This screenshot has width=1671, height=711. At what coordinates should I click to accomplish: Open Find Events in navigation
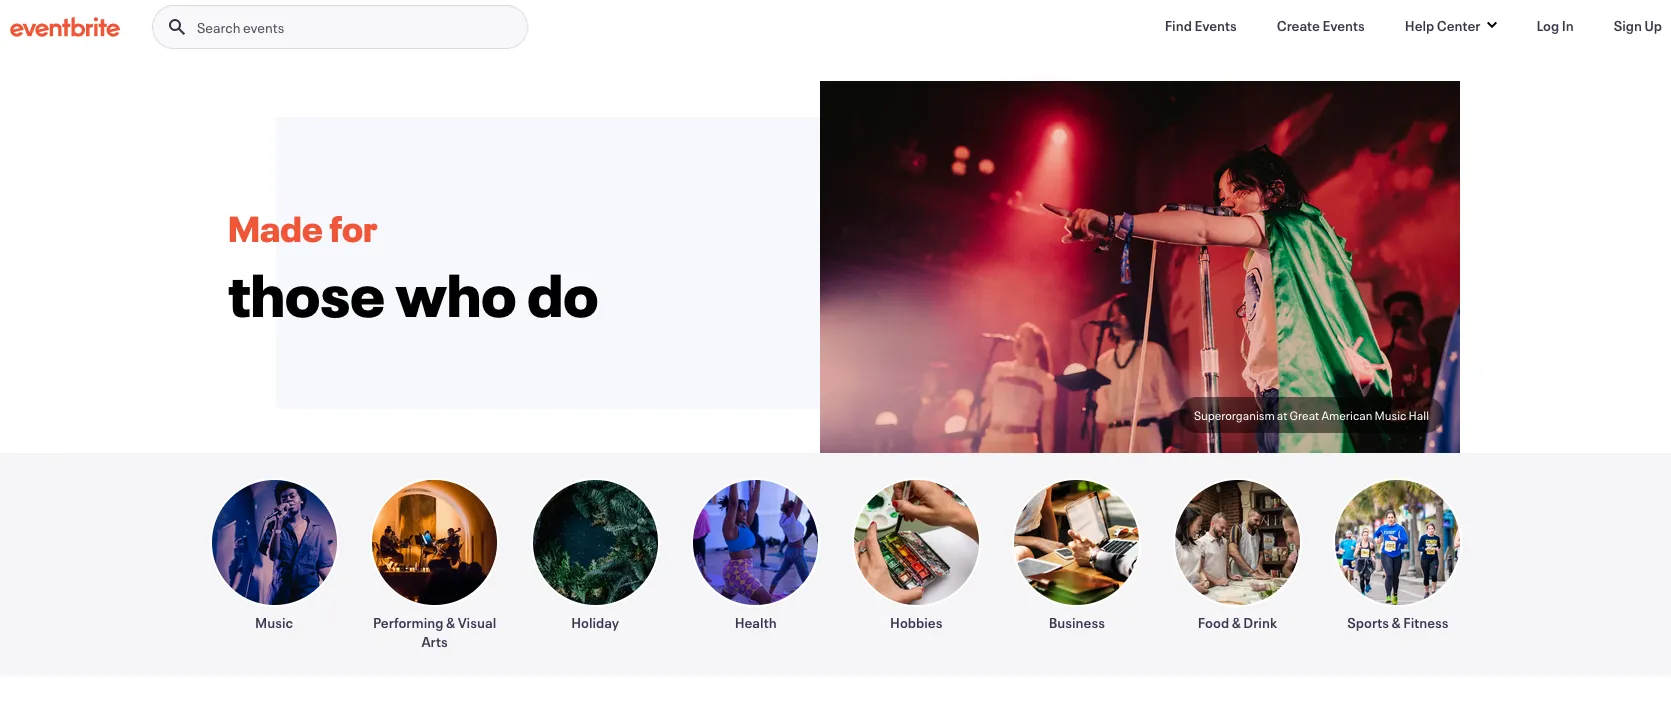(1200, 26)
